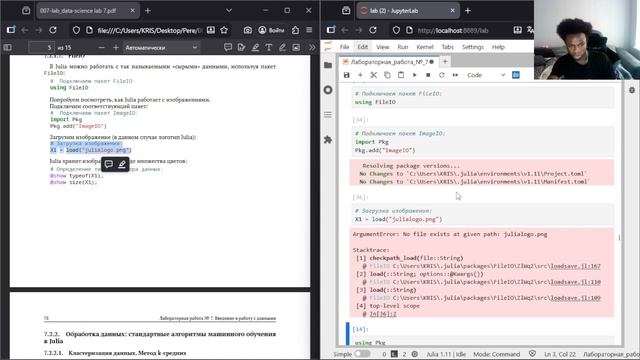Select the PDF draw tool

(x=282, y=48)
